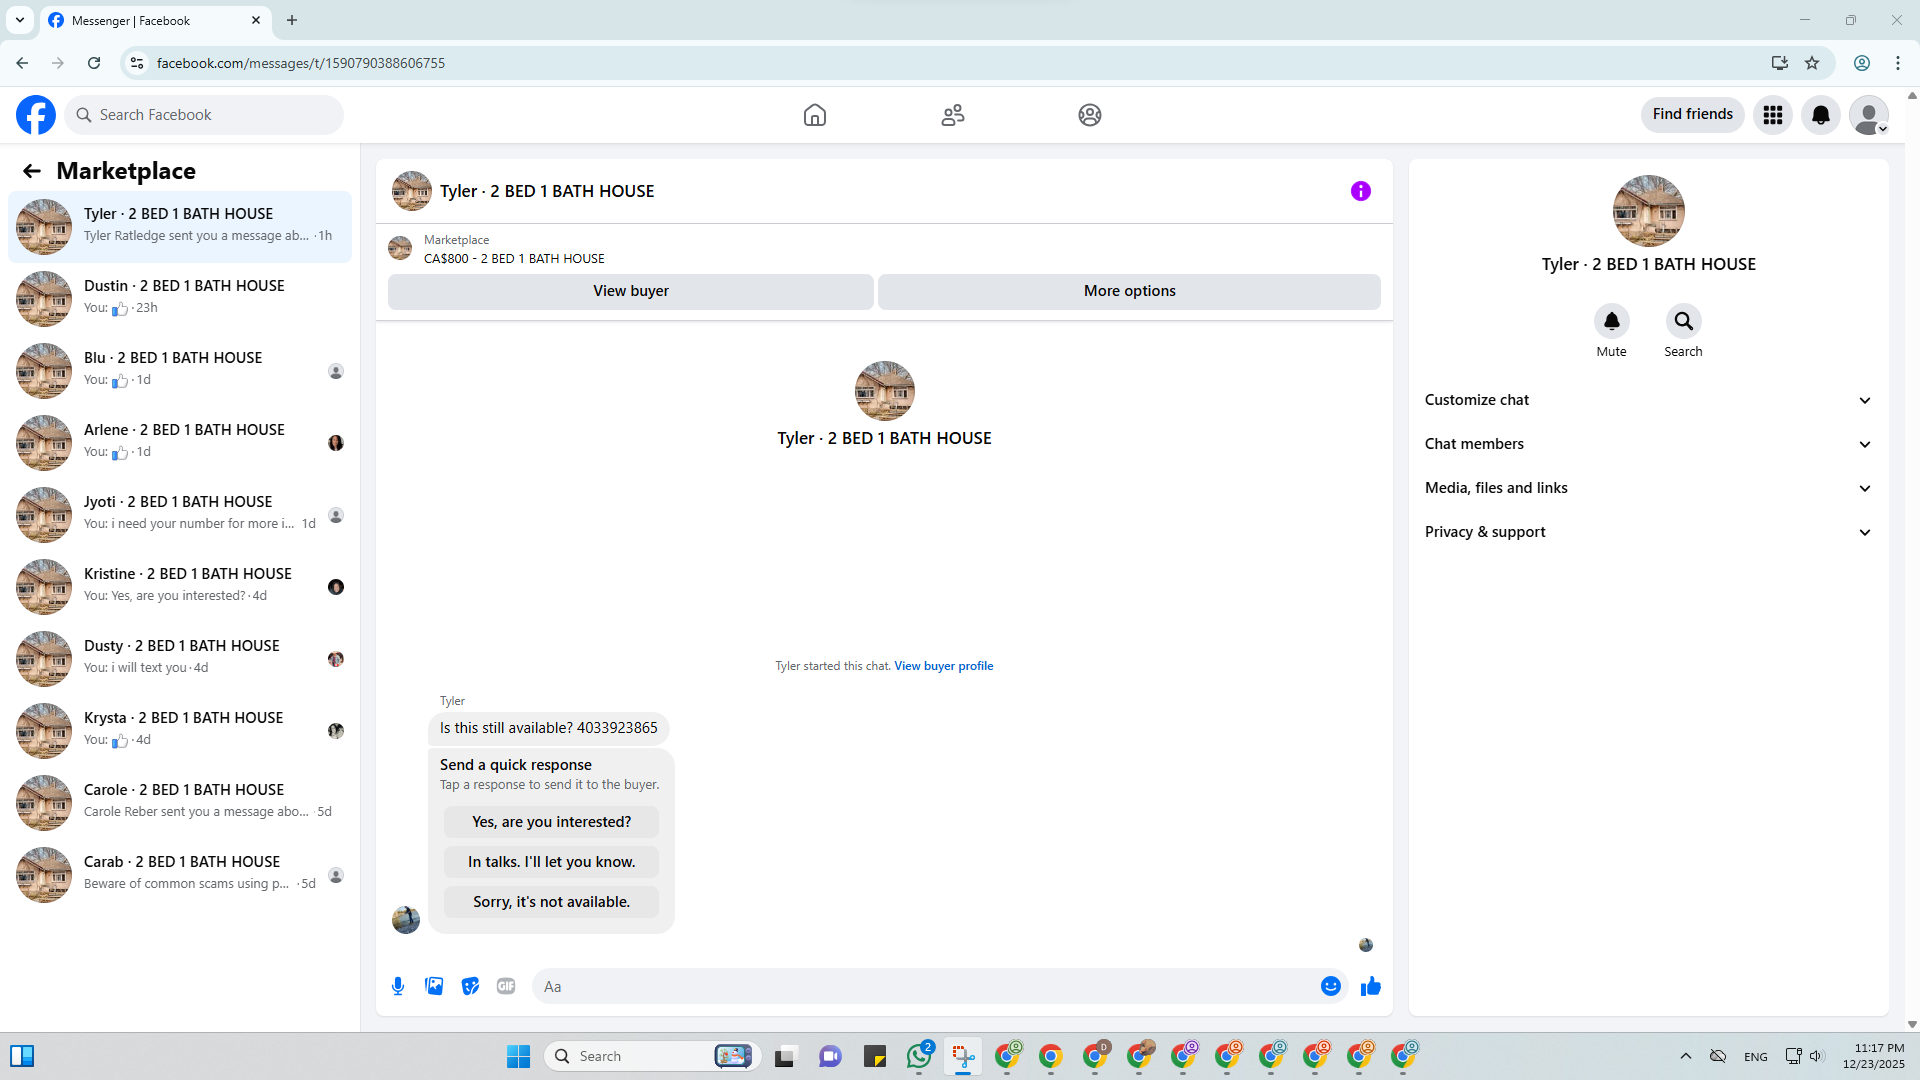The image size is (1920, 1080).
Task: Search in conversation using magnifier icon
Action: coord(1683,321)
